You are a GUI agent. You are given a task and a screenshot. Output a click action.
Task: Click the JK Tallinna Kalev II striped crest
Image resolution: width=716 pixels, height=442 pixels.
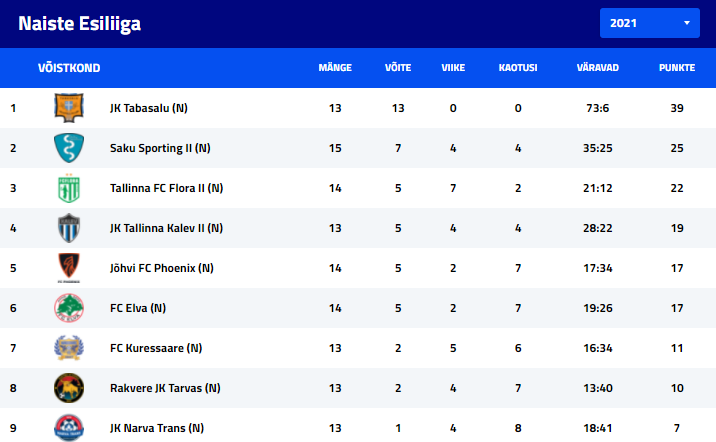coord(69,228)
